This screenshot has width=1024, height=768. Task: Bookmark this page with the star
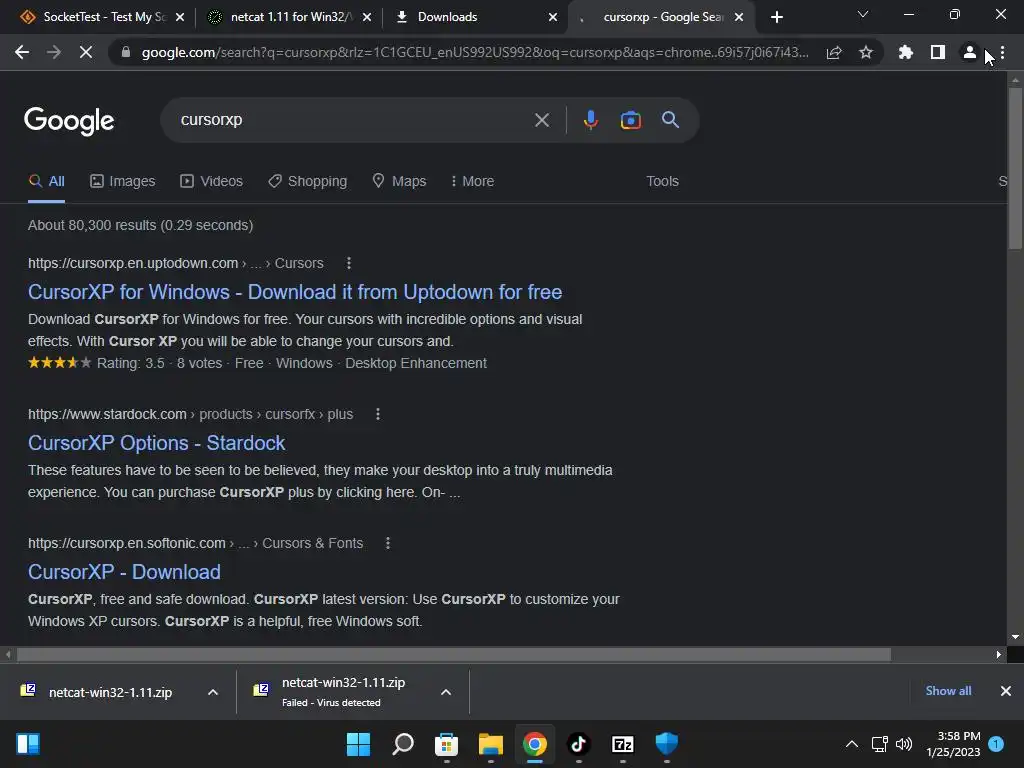pos(866,52)
